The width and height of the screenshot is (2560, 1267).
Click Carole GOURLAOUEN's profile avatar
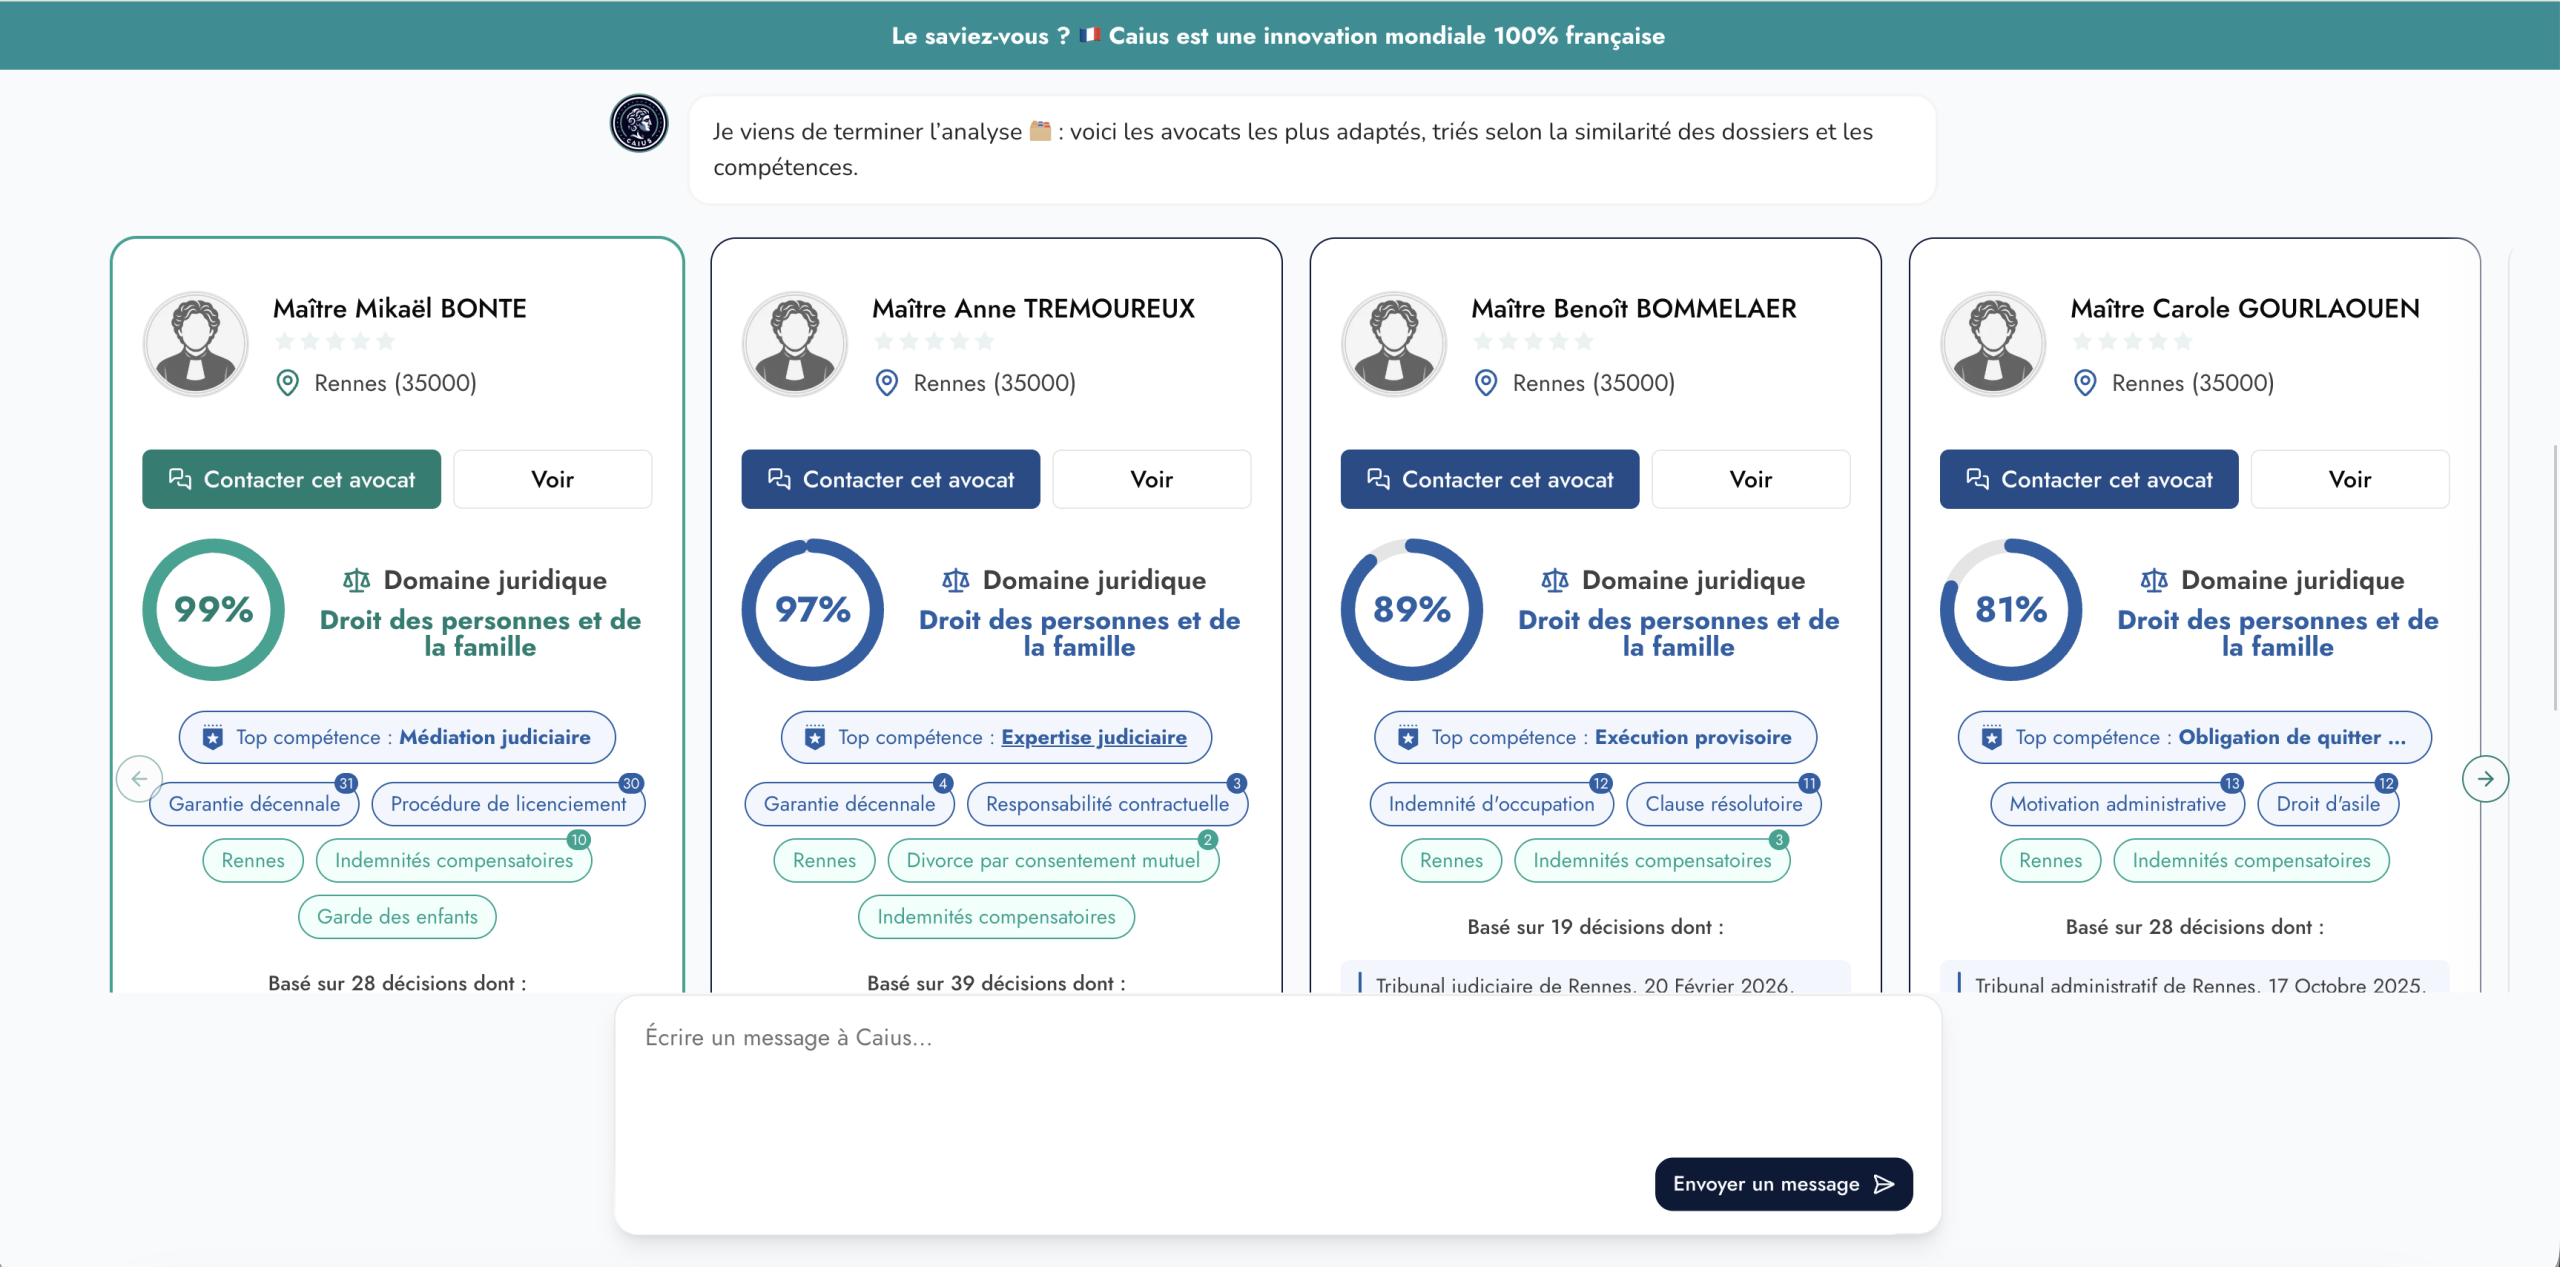[x=1993, y=344]
